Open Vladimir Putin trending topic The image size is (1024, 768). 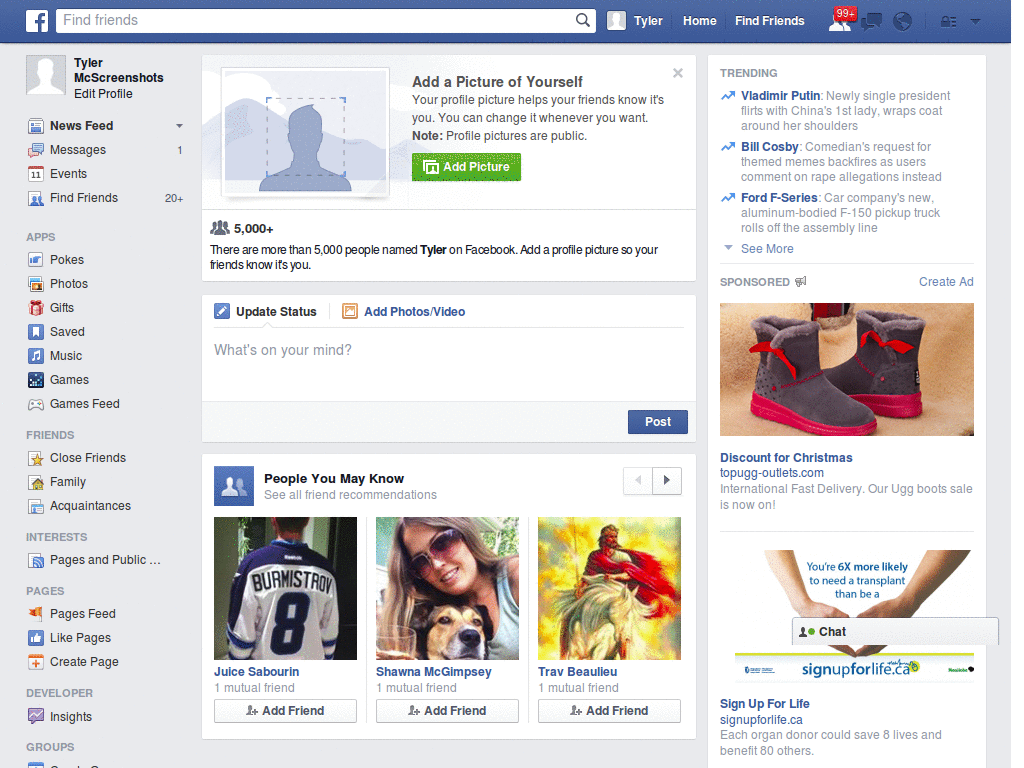780,96
